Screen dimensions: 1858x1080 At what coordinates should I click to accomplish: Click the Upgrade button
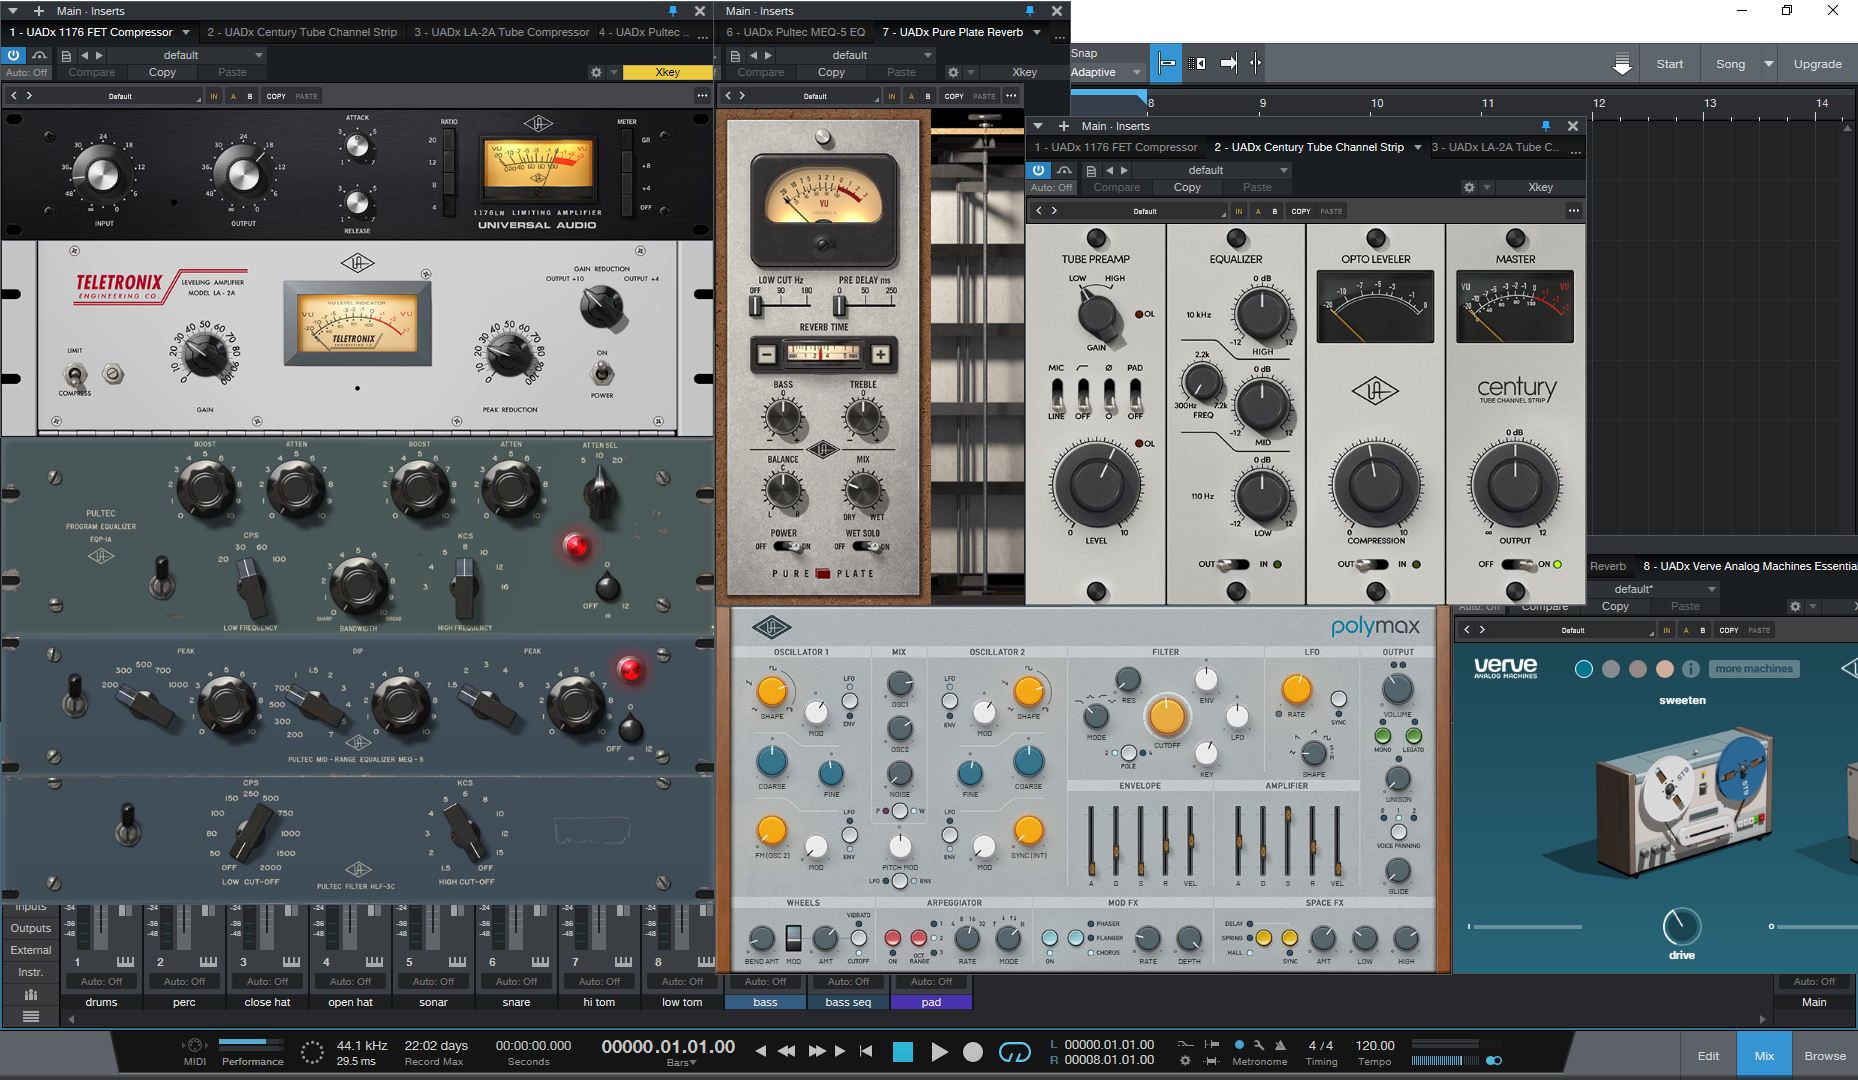click(x=1817, y=64)
